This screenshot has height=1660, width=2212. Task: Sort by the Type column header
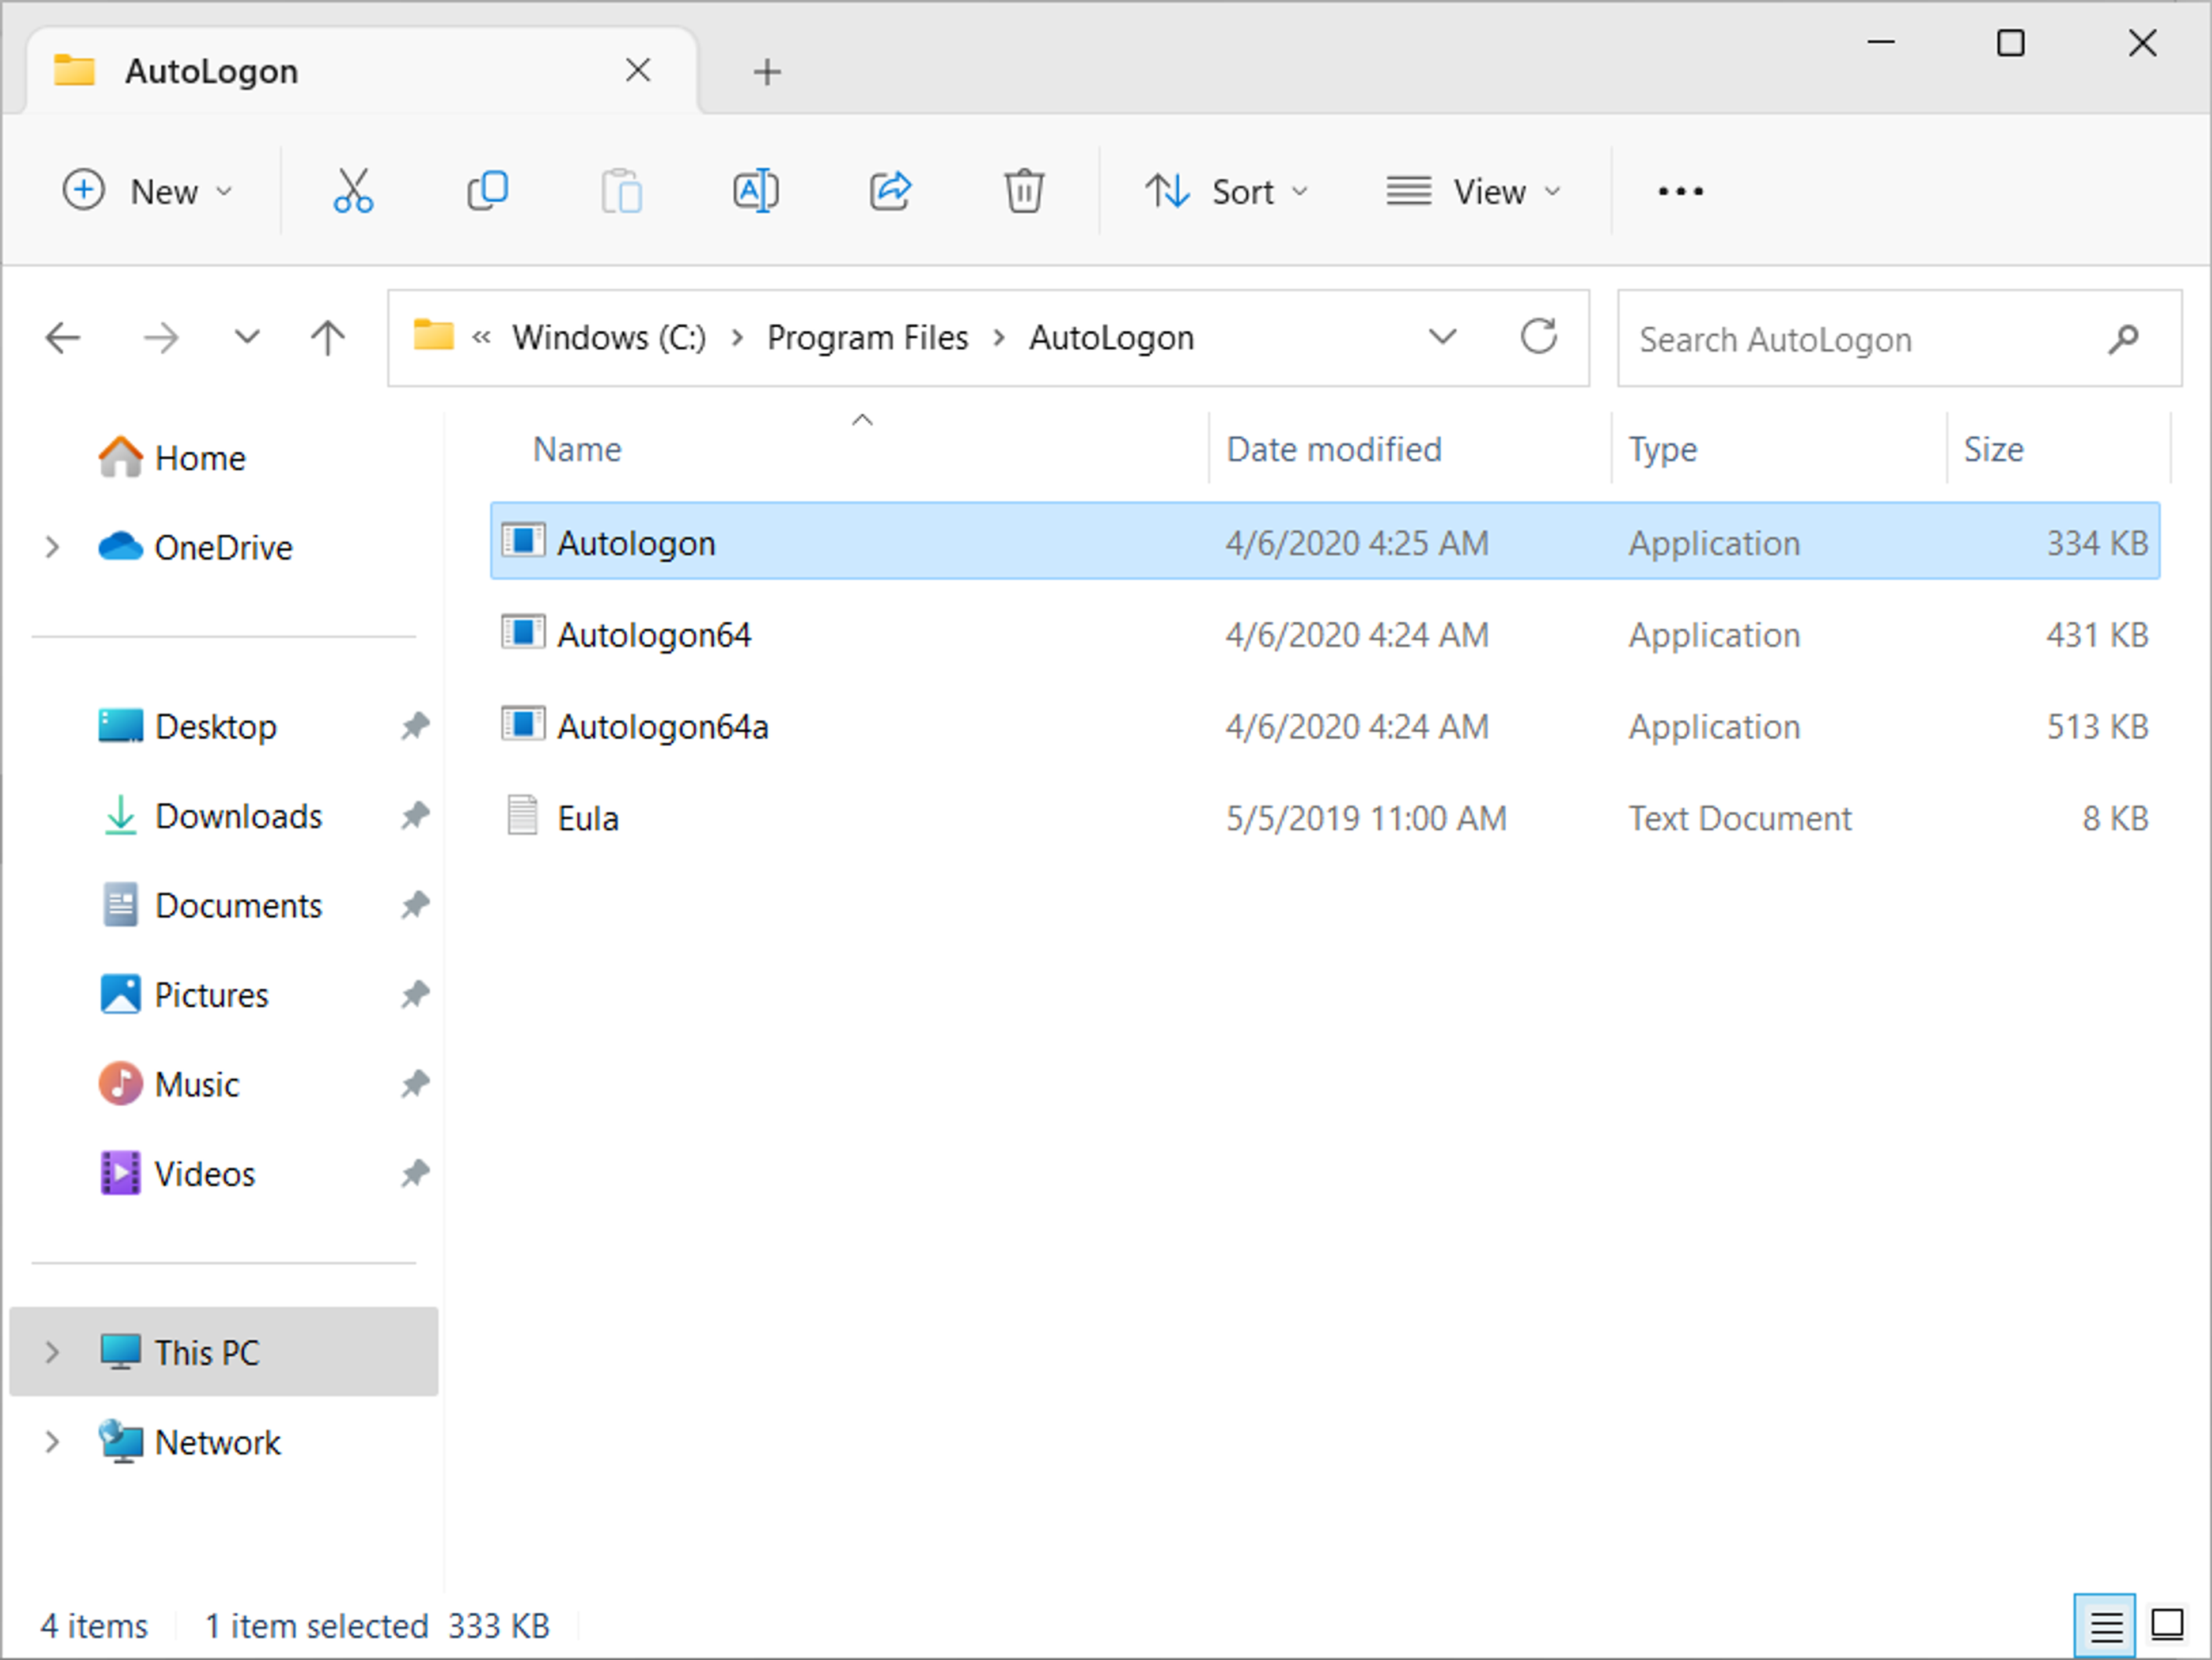pyautogui.click(x=1663, y=450)
